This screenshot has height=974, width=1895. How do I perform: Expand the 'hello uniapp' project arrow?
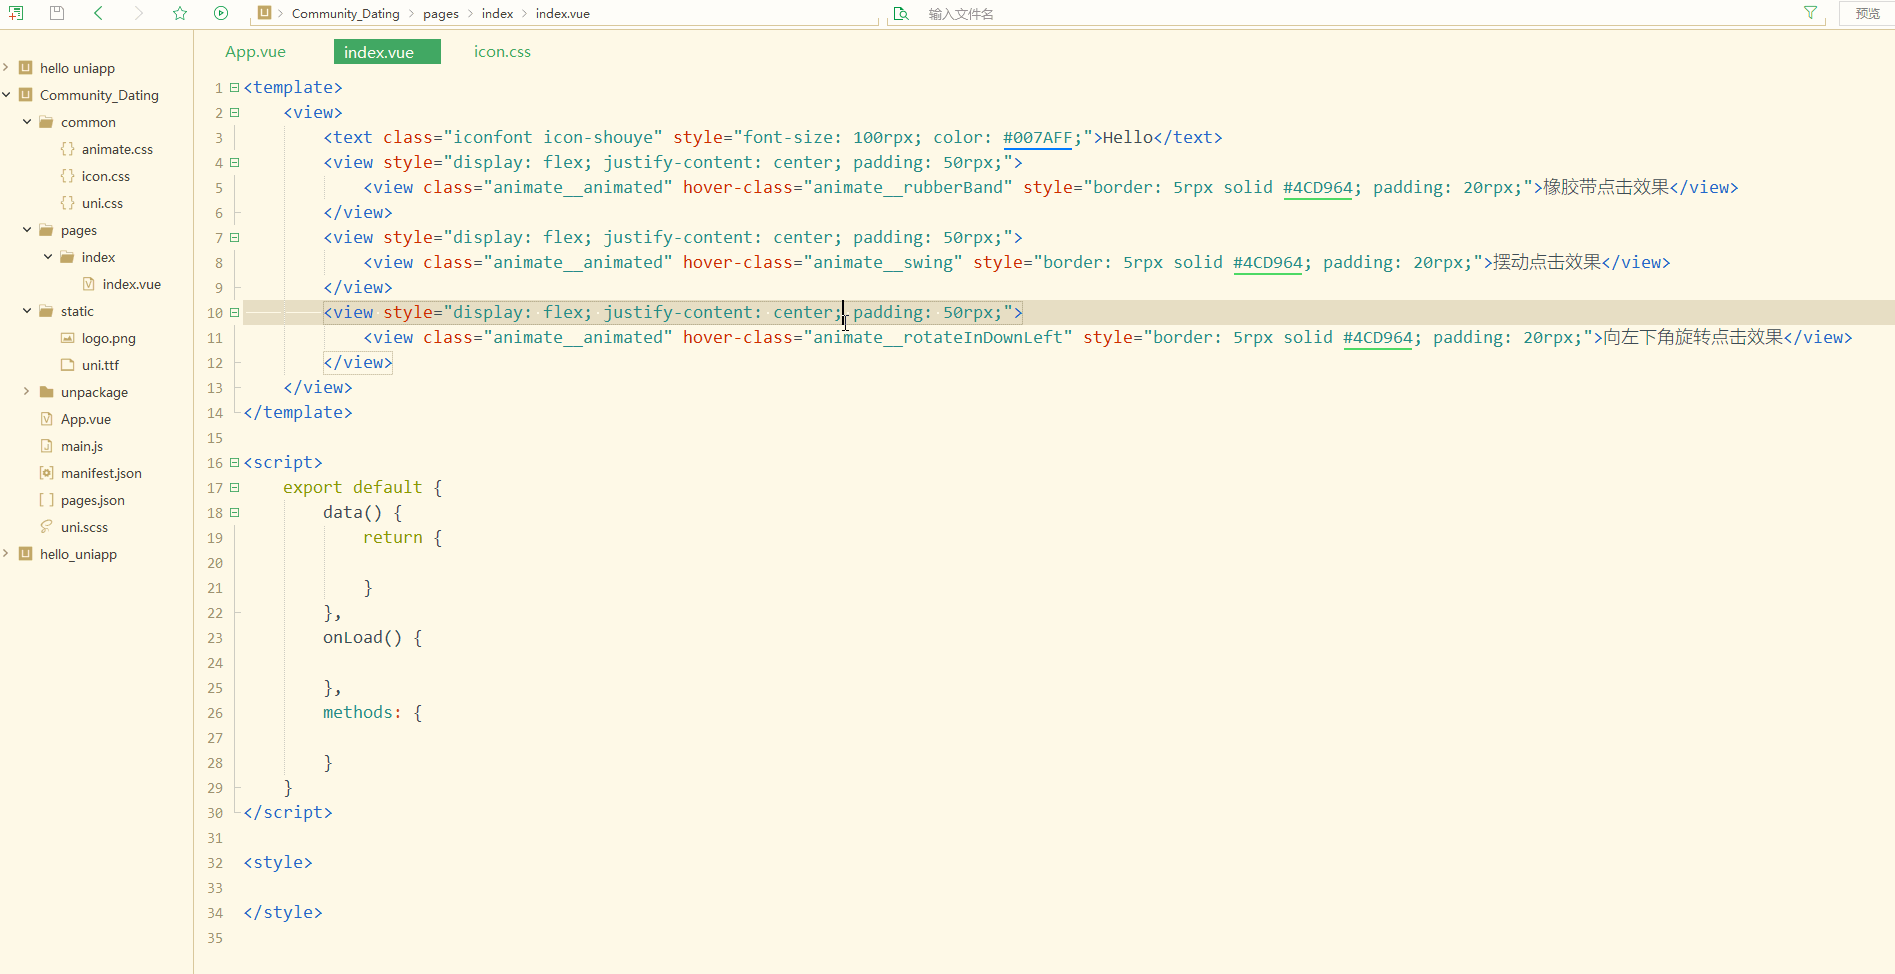click(6, 68)
